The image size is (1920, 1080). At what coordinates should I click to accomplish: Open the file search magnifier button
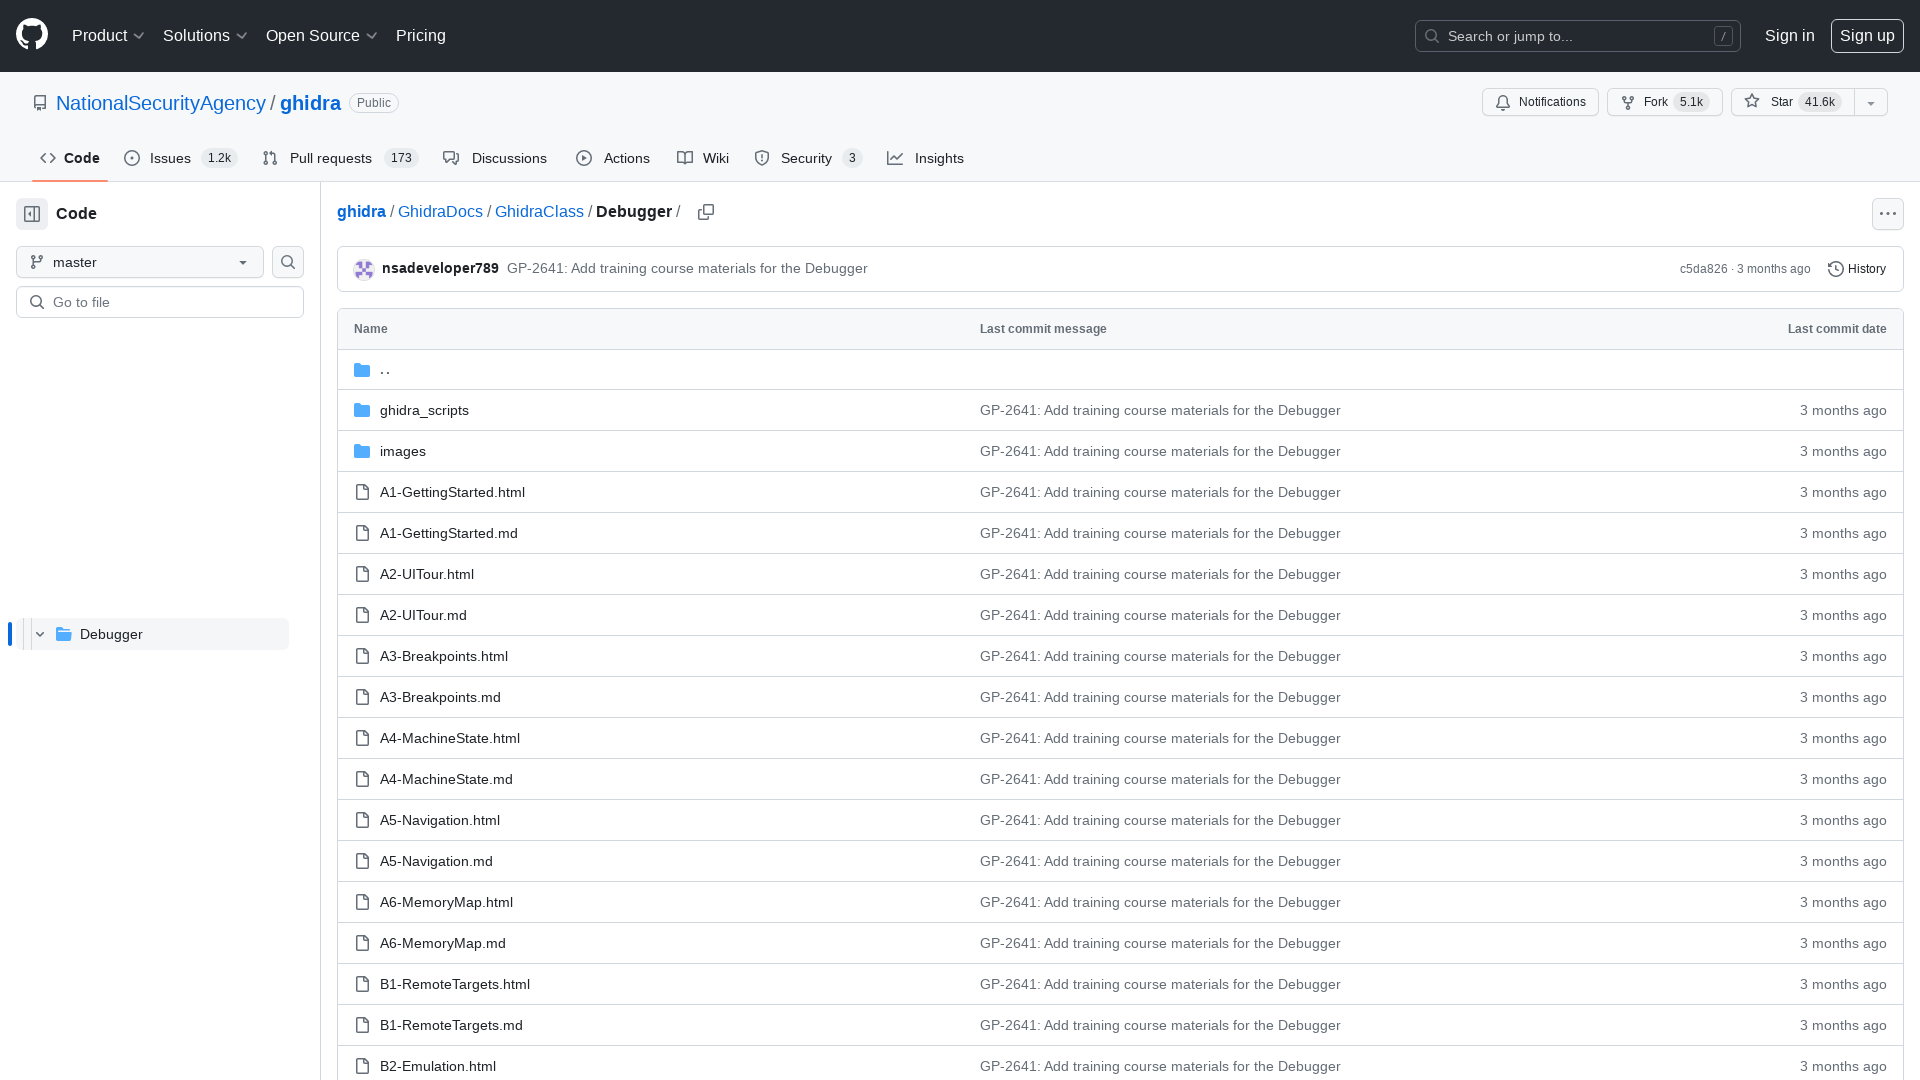[x=288, y=262]
